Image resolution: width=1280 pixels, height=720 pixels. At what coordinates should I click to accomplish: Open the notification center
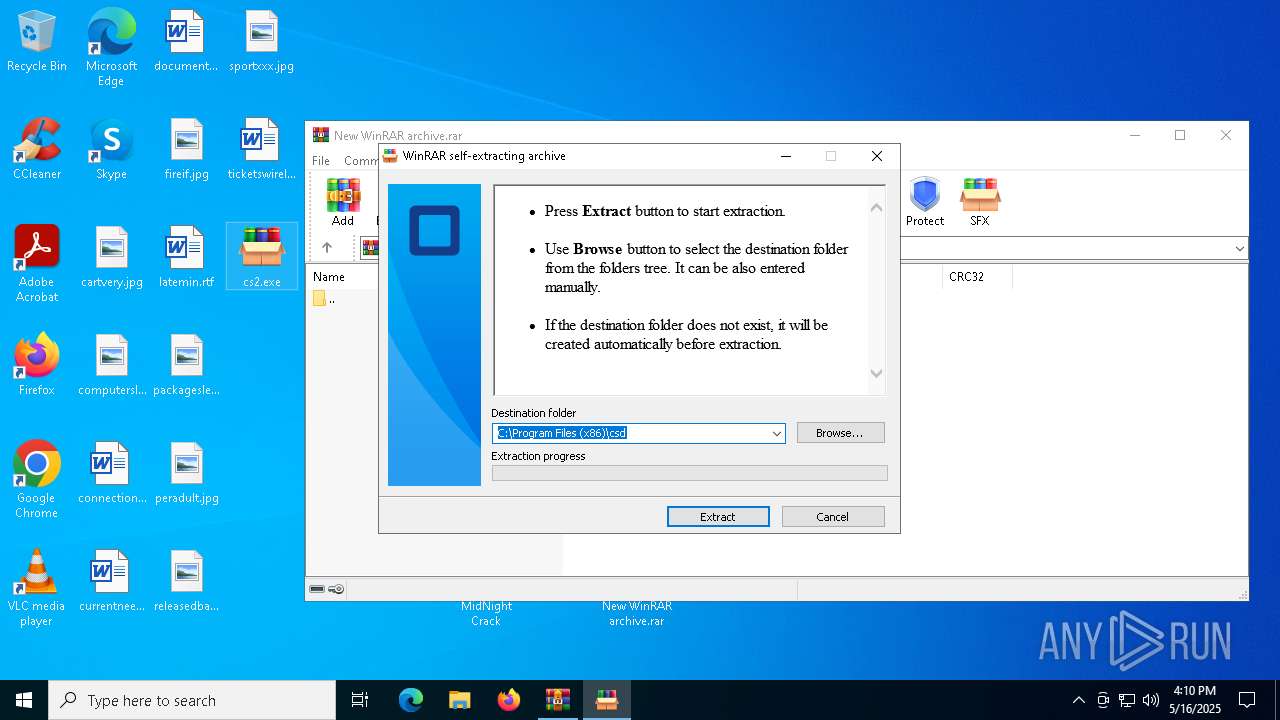[x=1247, y=700]
